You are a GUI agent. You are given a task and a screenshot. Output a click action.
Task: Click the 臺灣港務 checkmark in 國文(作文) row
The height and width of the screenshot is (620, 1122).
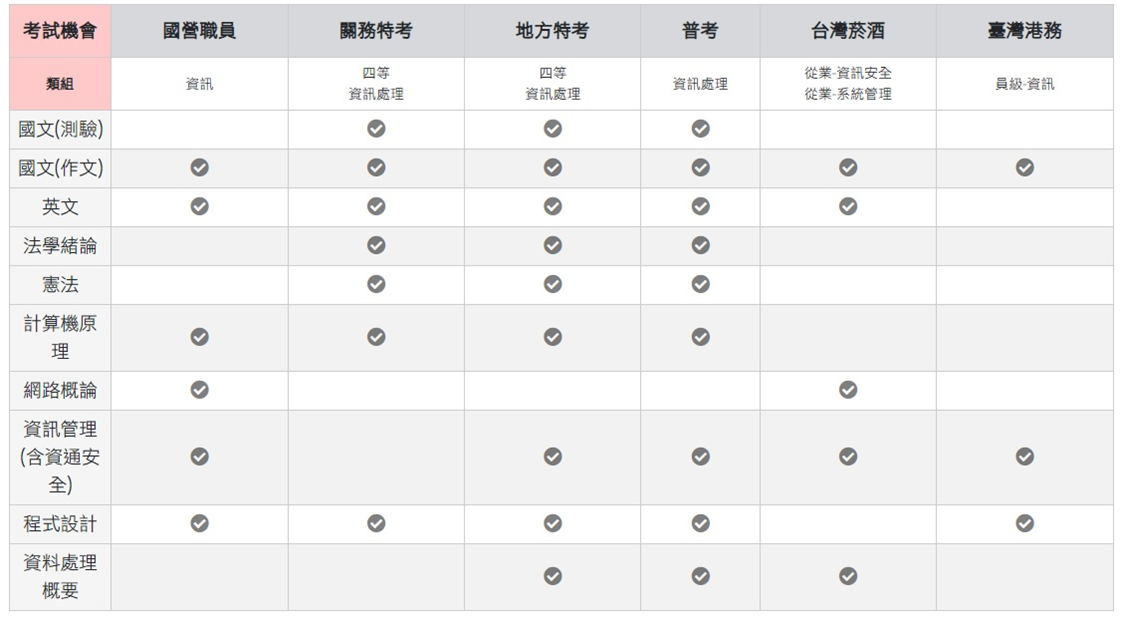click(x=1024, y=168)
